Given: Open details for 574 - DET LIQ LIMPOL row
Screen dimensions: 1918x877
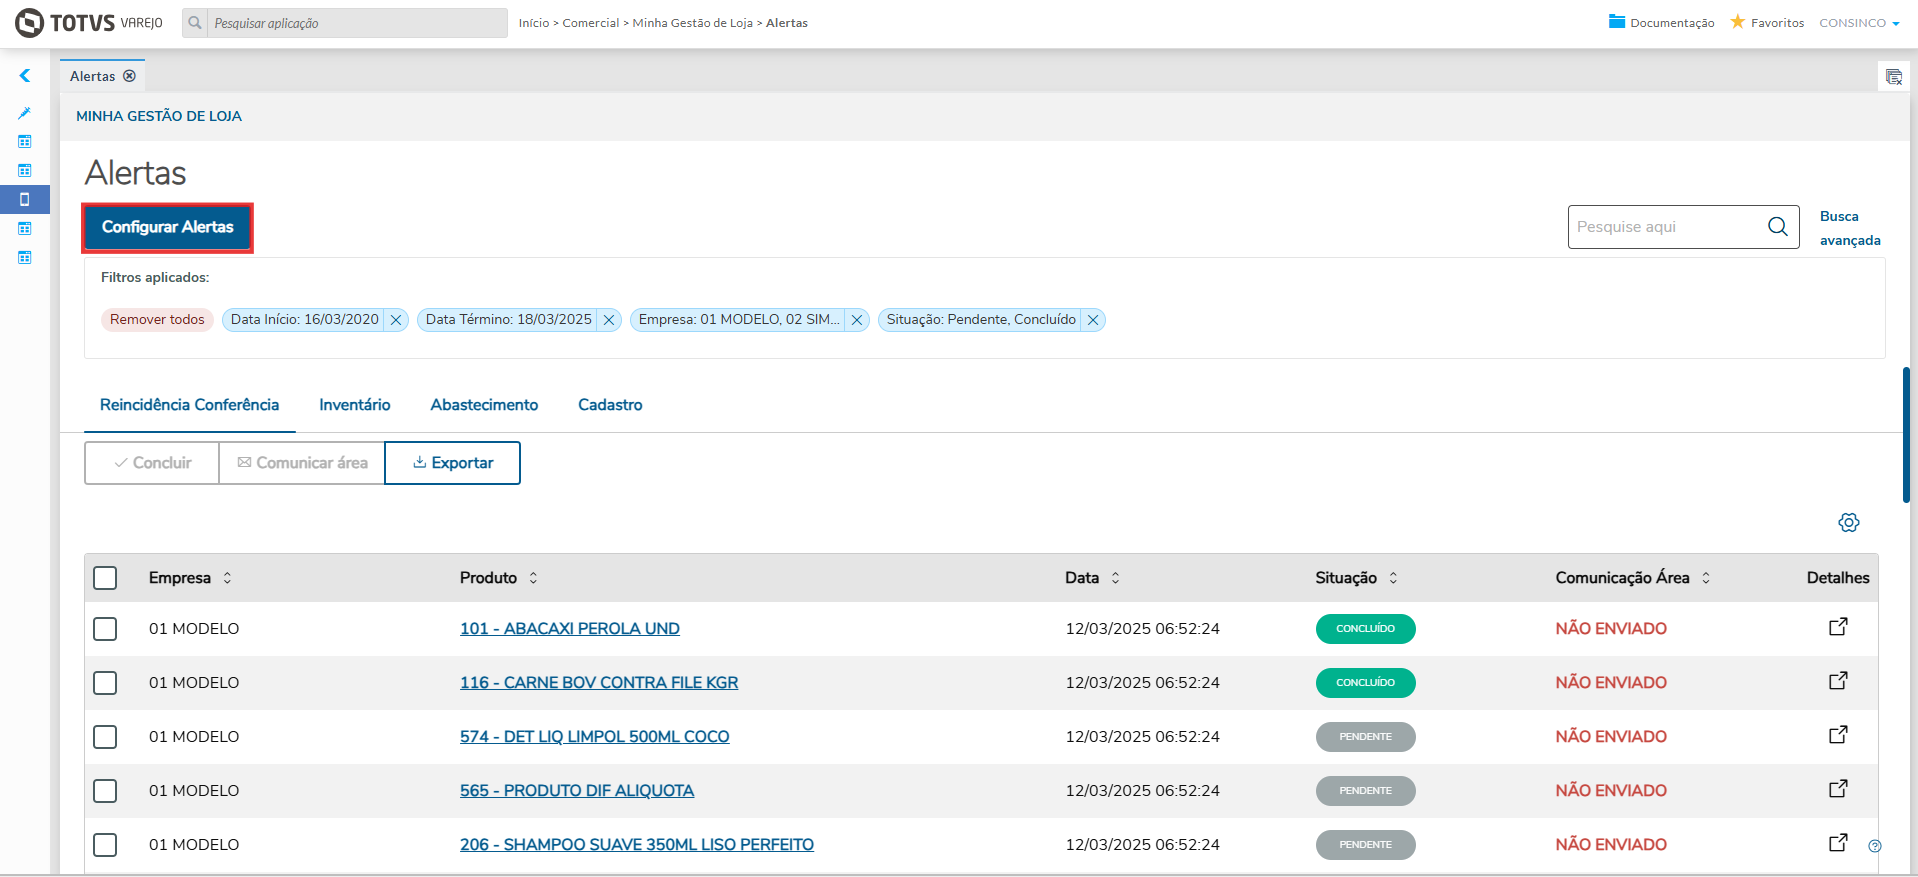Looking at the screenshot, I should coord(1838,735).
